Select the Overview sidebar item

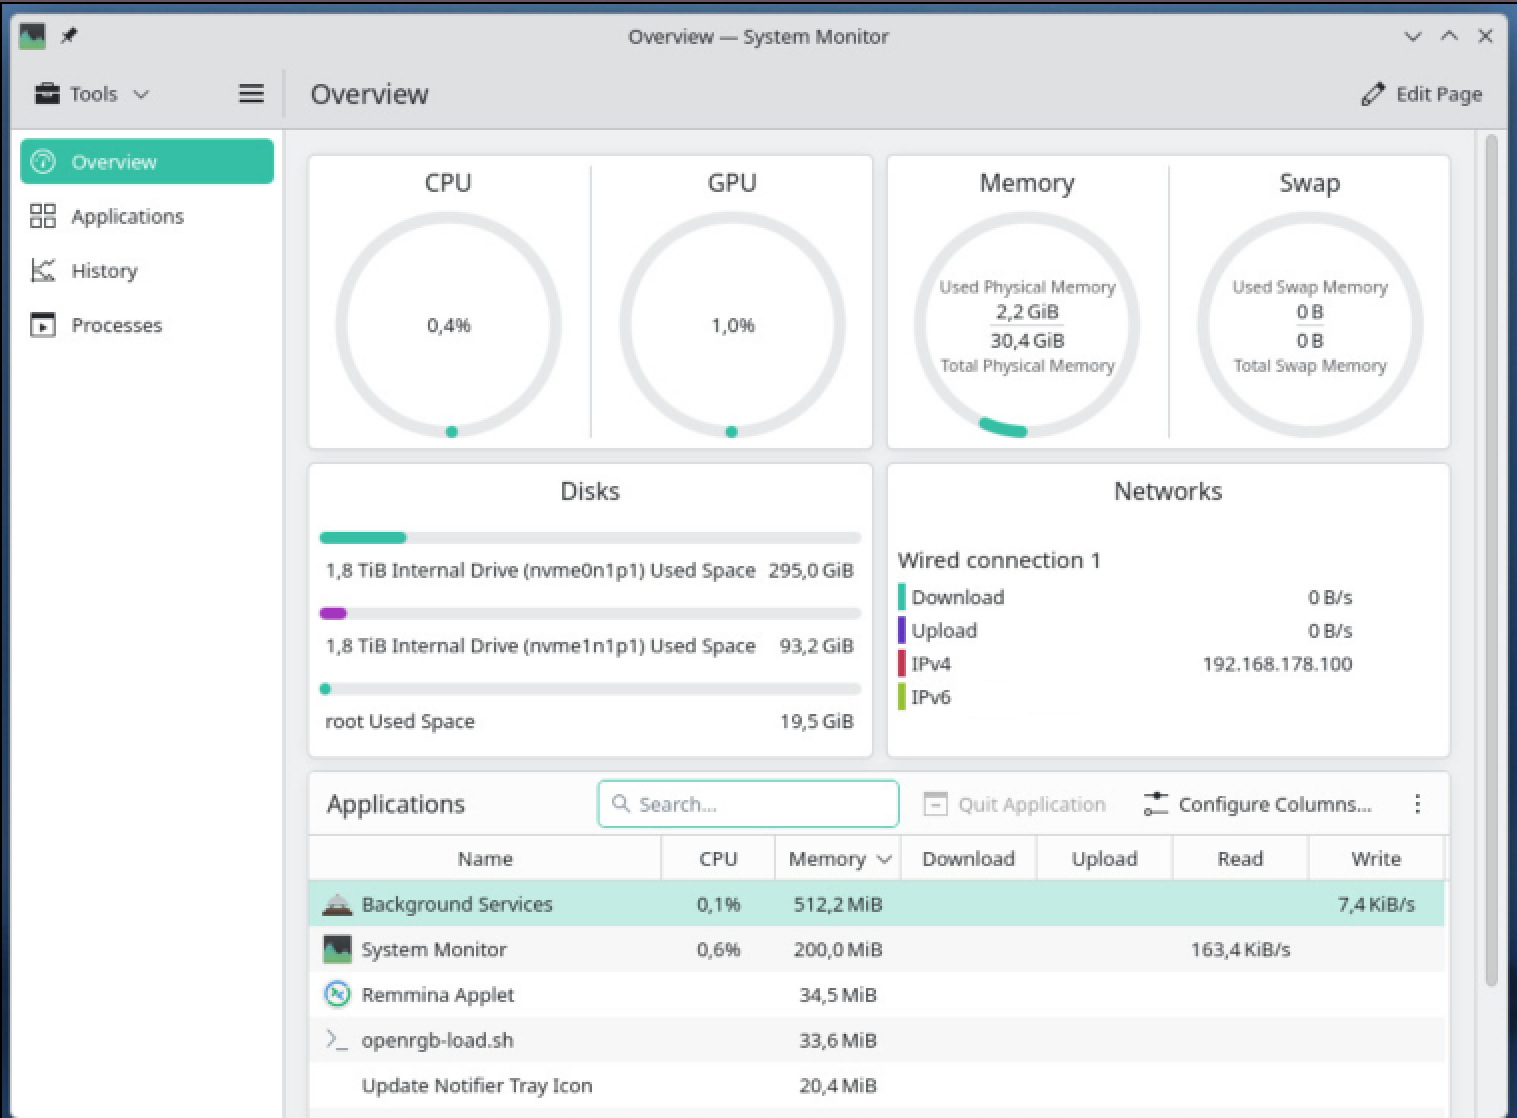147,161
